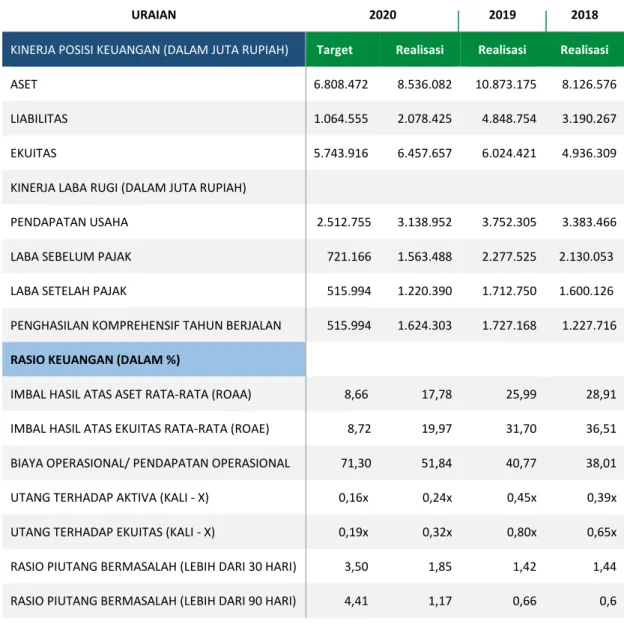624x624 pixels.
Task: Select the ROAE row label
Action: 140,429
